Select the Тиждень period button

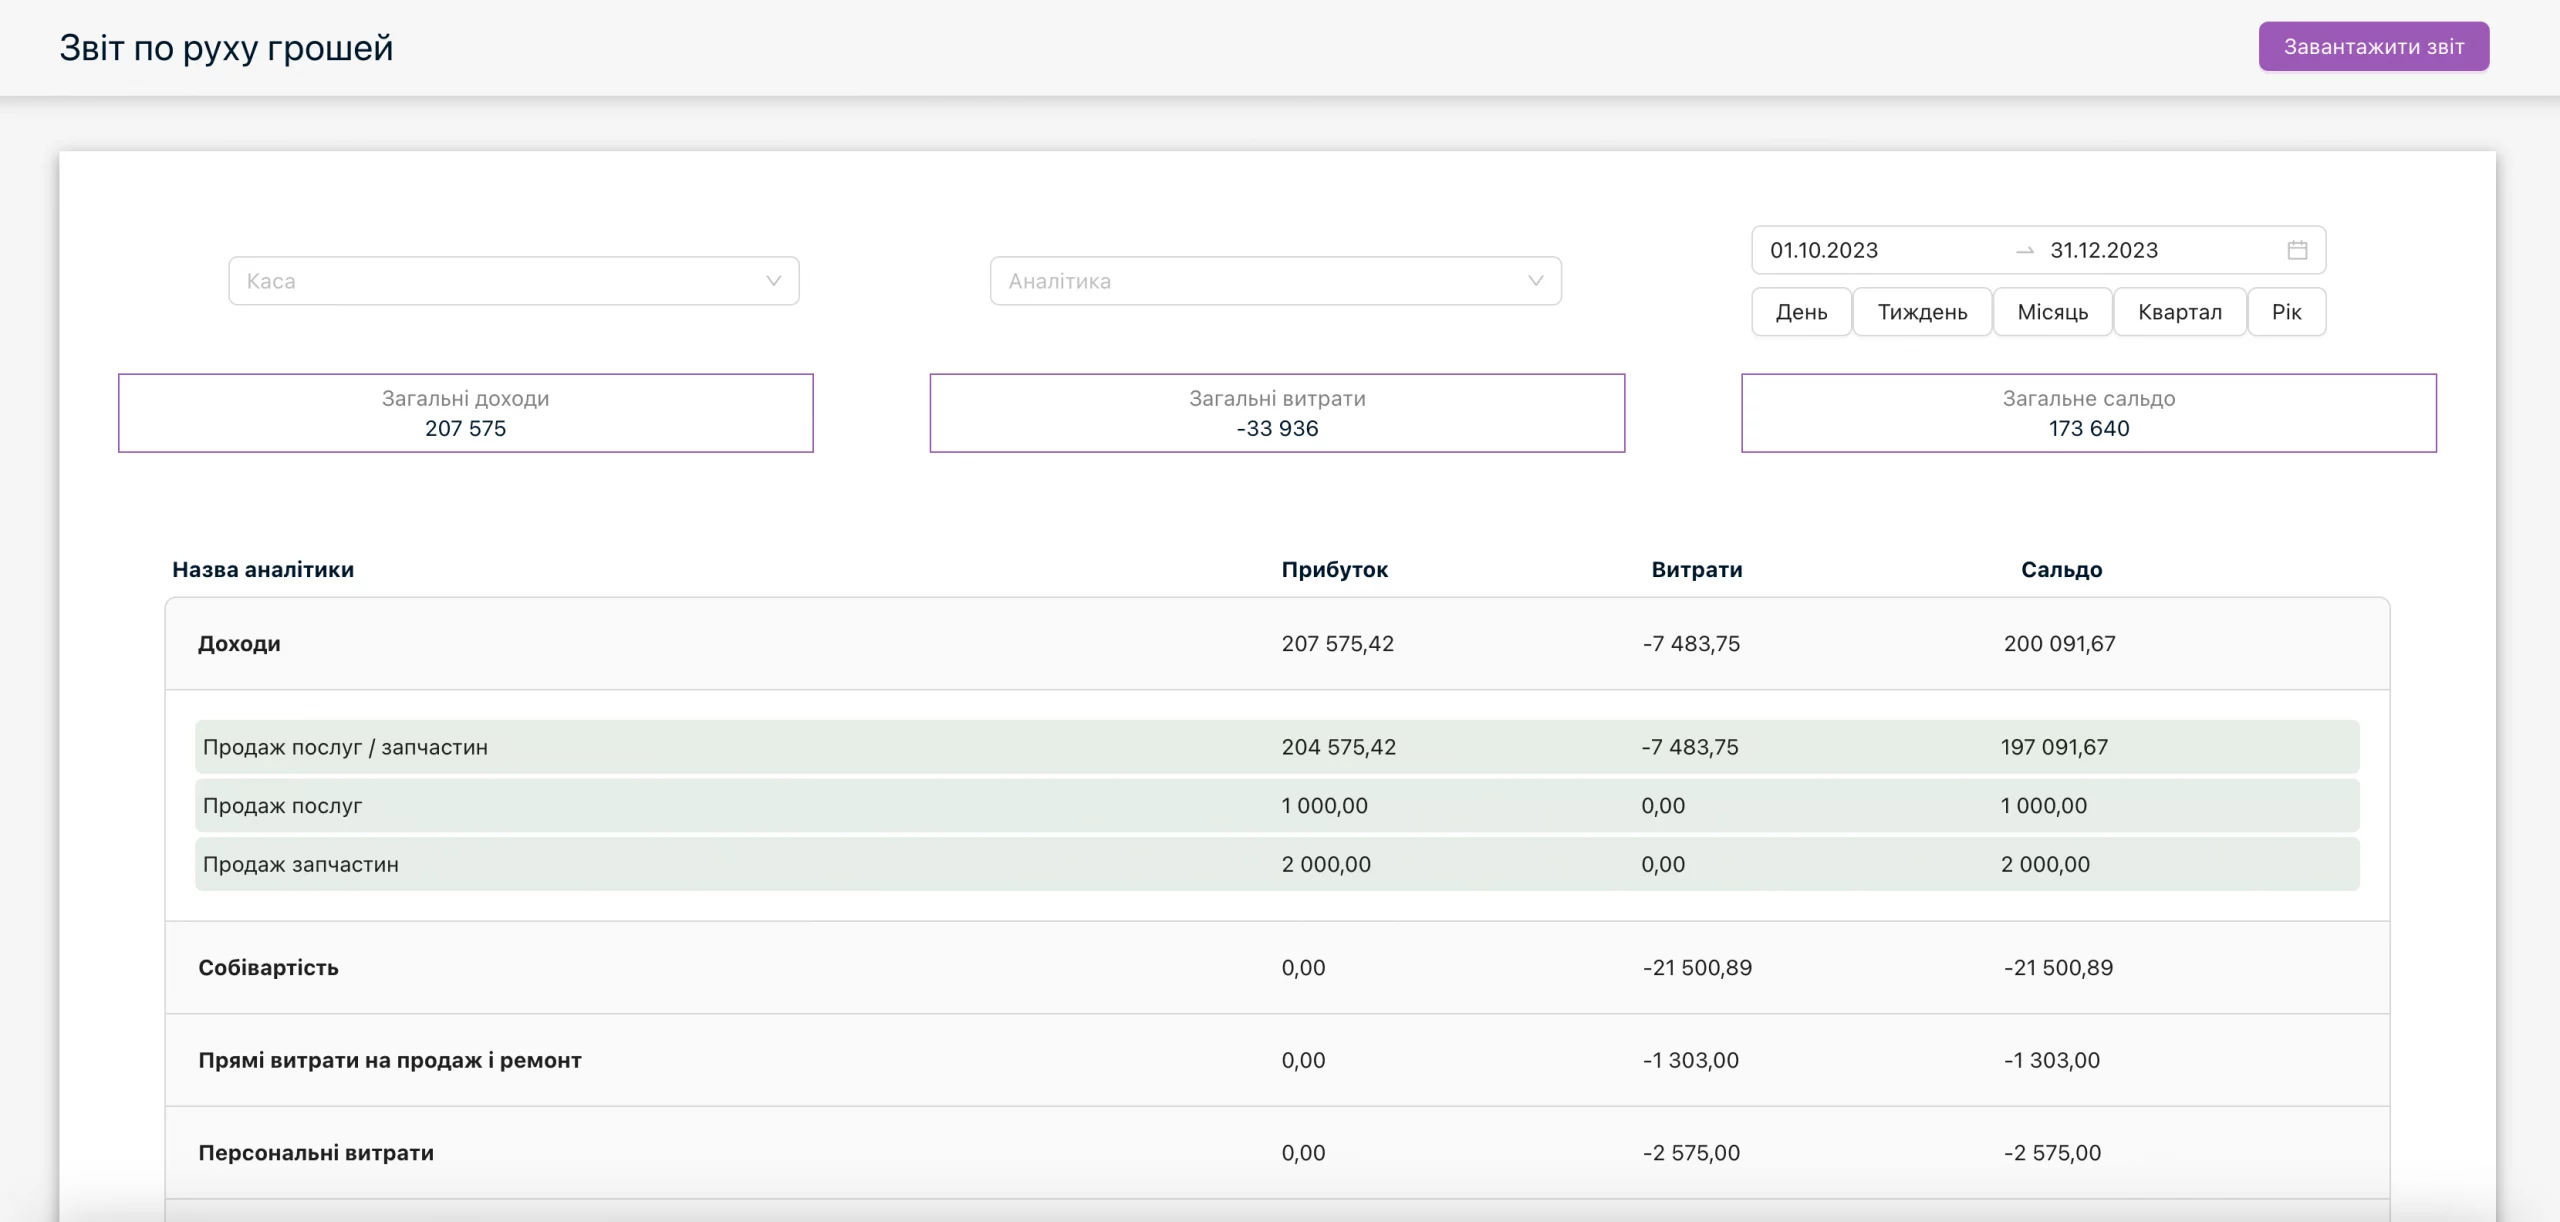(x=1922, y=312)
